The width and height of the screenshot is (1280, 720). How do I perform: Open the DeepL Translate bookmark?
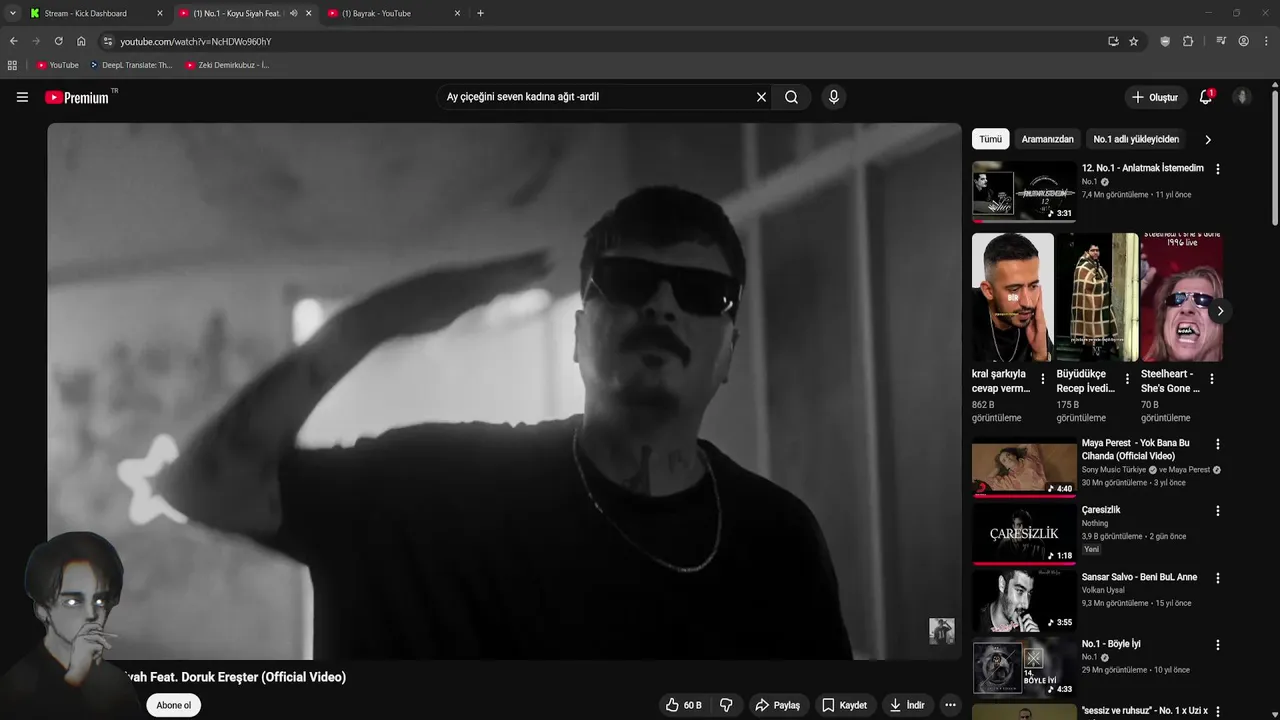[131, 65]
